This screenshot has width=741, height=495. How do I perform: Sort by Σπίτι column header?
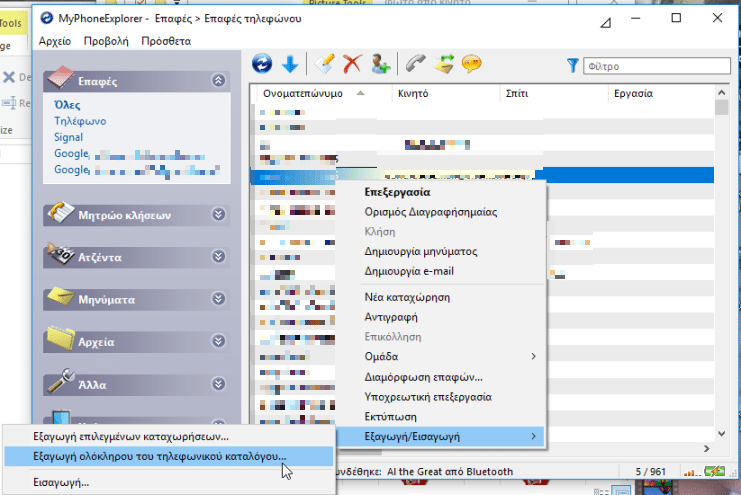pos(554,93)
